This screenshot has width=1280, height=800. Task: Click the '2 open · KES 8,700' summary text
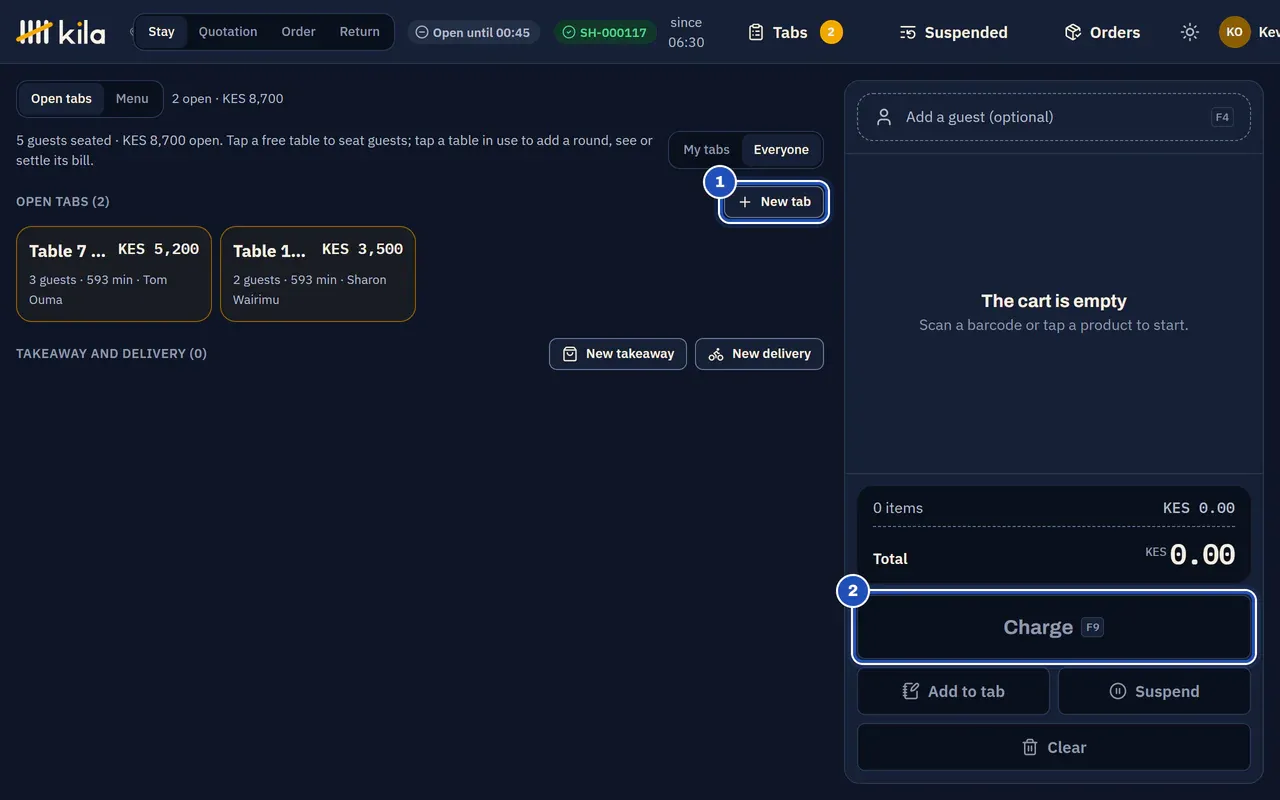pyautogui.click(x=228, y=99)
